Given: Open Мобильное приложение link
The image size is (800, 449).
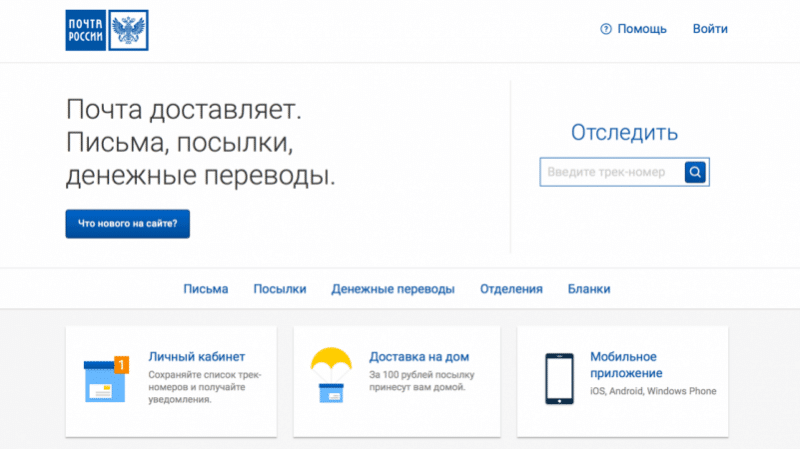Looking at the screenshot, I should (626, 365).
